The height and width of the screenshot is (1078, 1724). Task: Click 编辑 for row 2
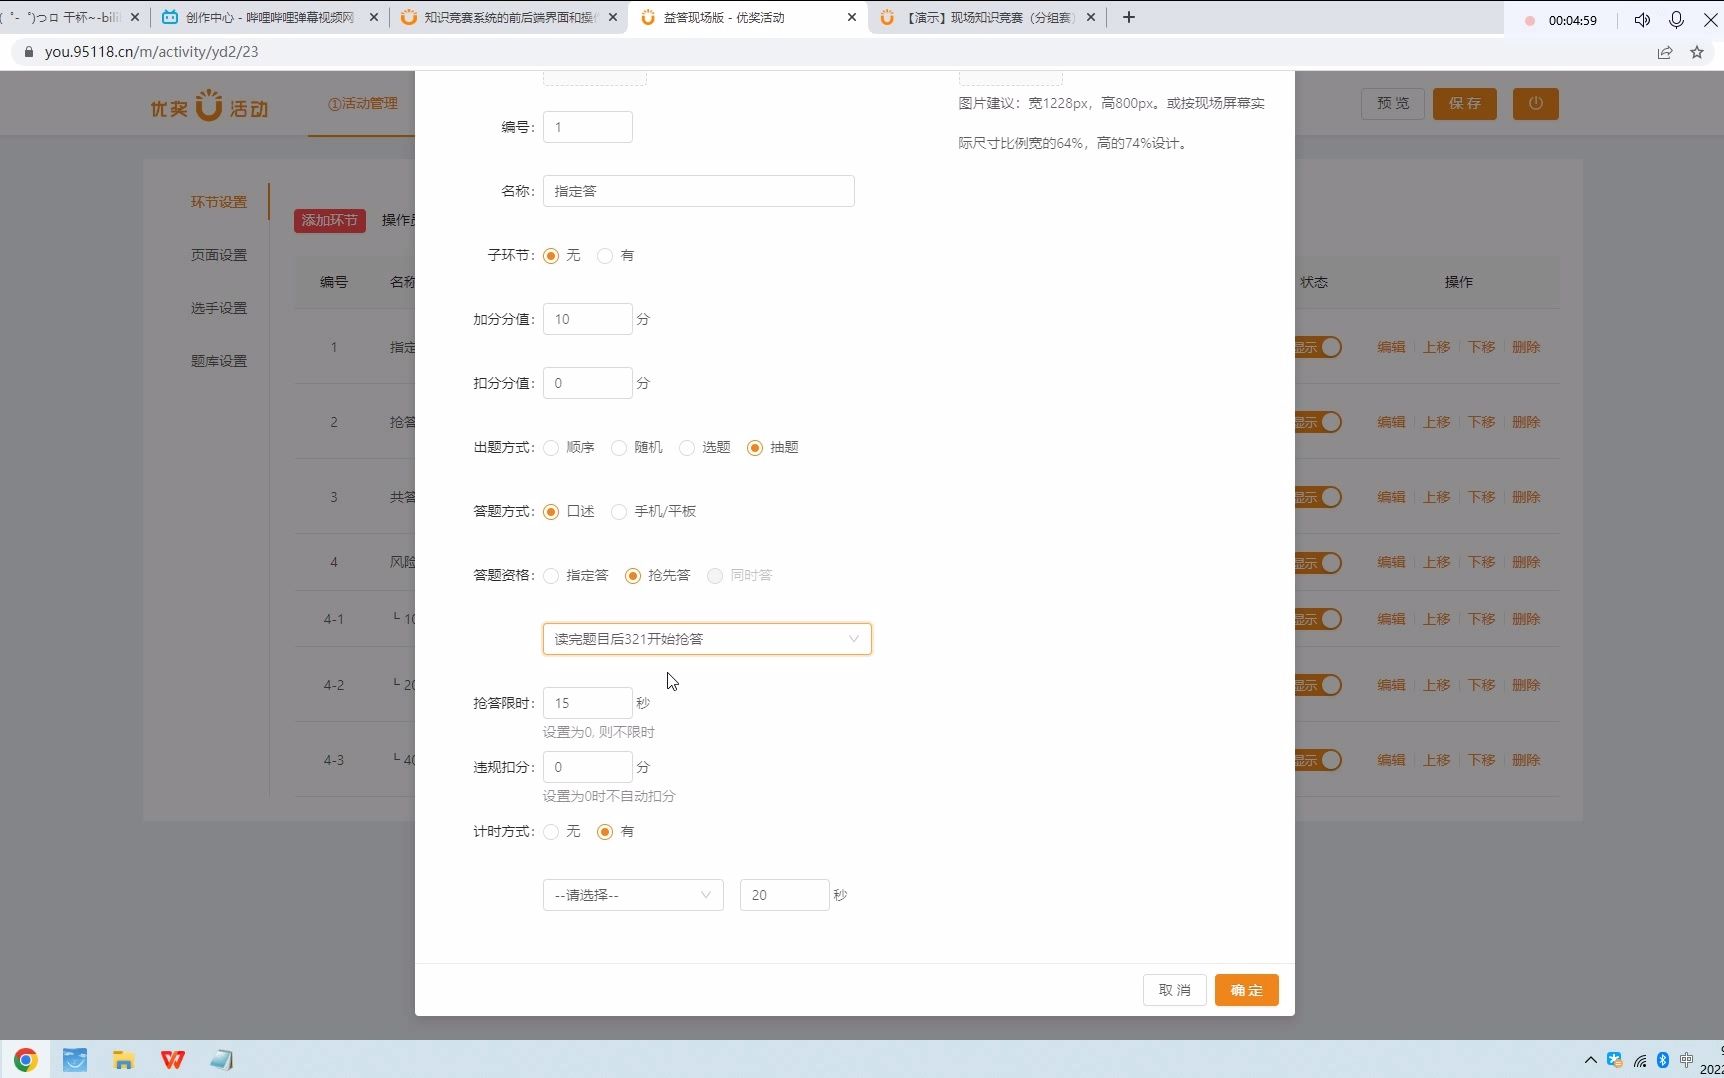click(x=1391, y=422)
